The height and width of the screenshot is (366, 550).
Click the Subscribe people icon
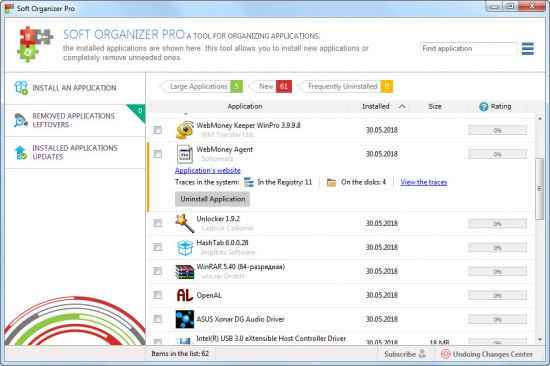click(x=422, y=354)
